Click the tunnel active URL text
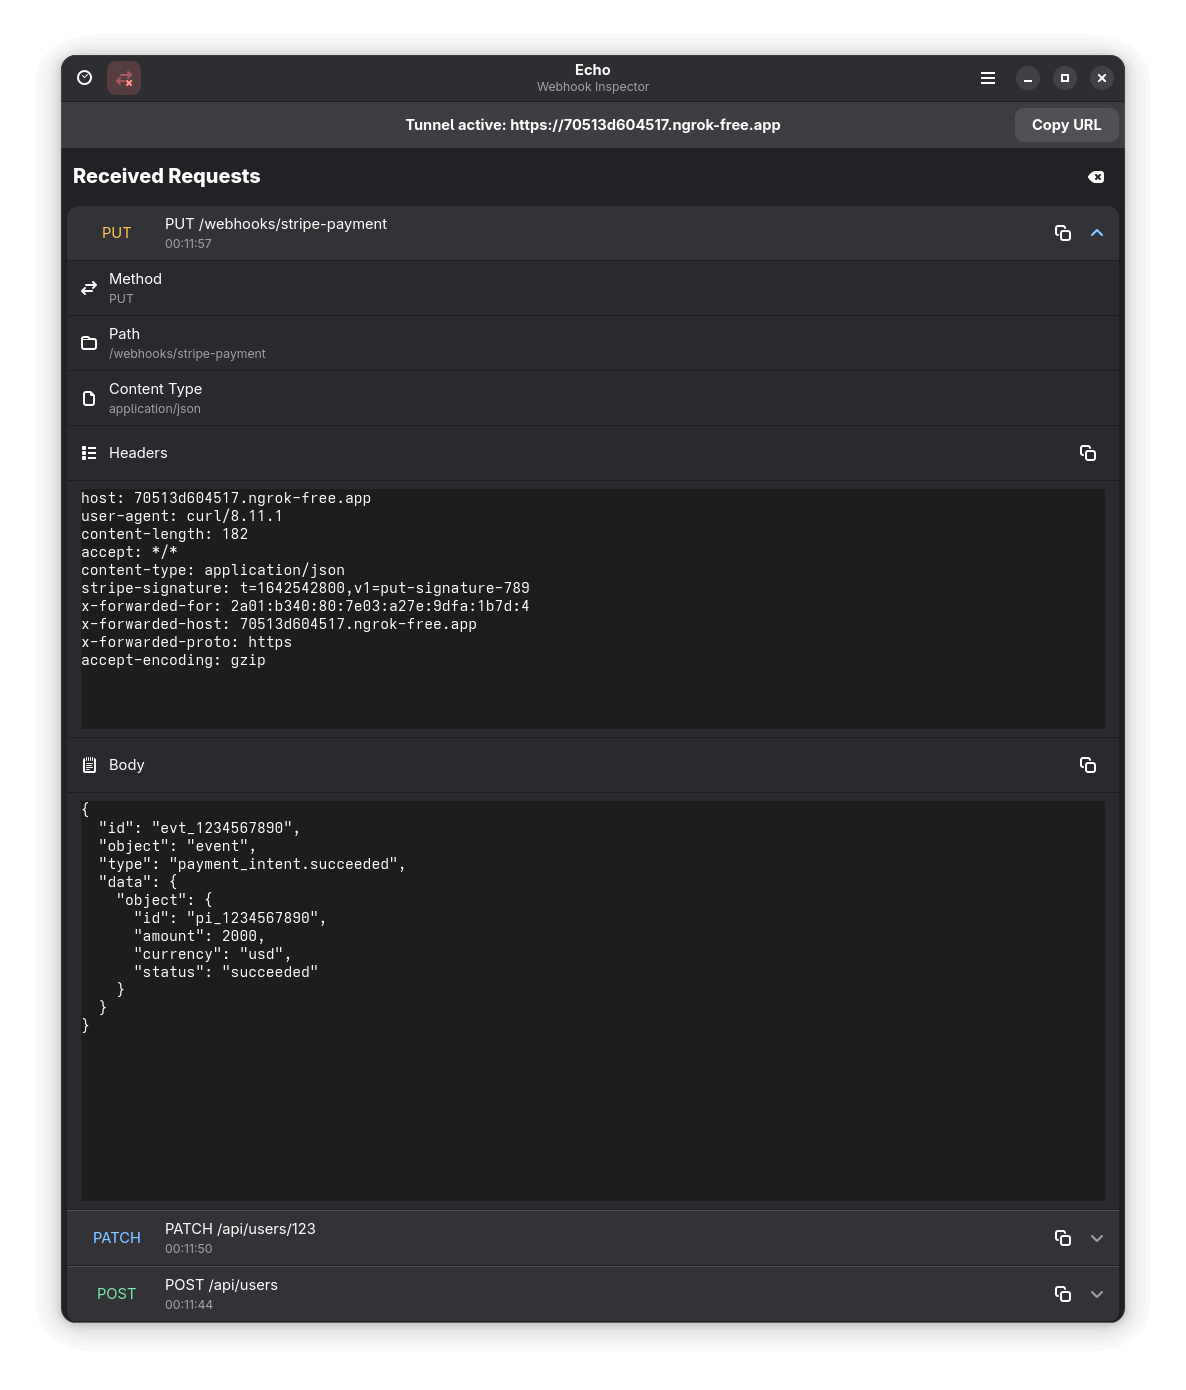 pos(593,125)
